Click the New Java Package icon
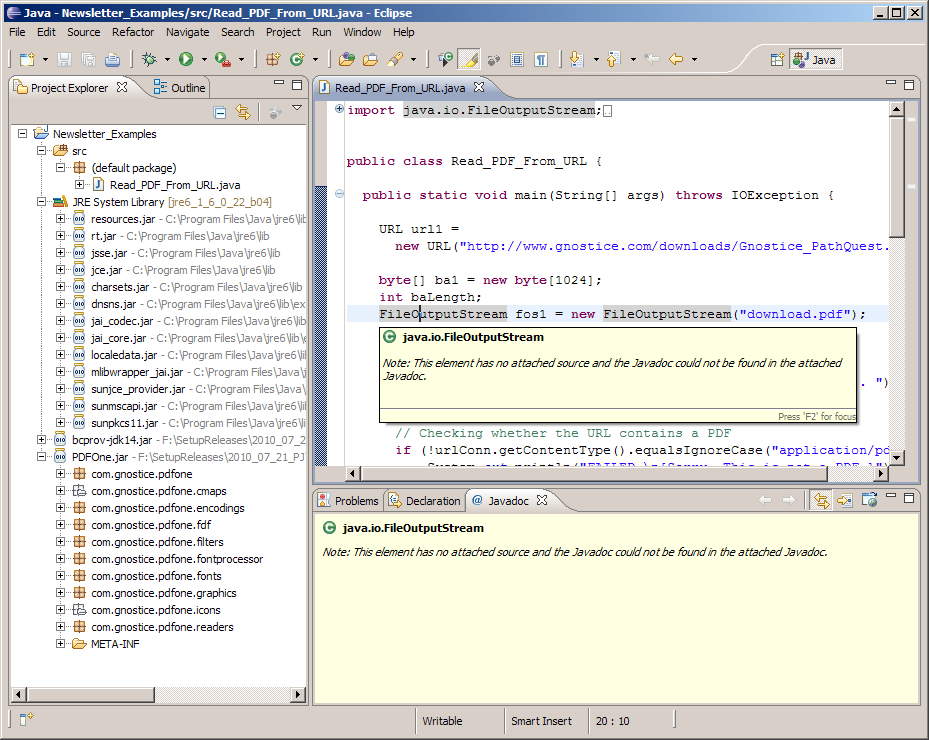The image size is (929, 740). pyautogui.click(x=273, y=59)
